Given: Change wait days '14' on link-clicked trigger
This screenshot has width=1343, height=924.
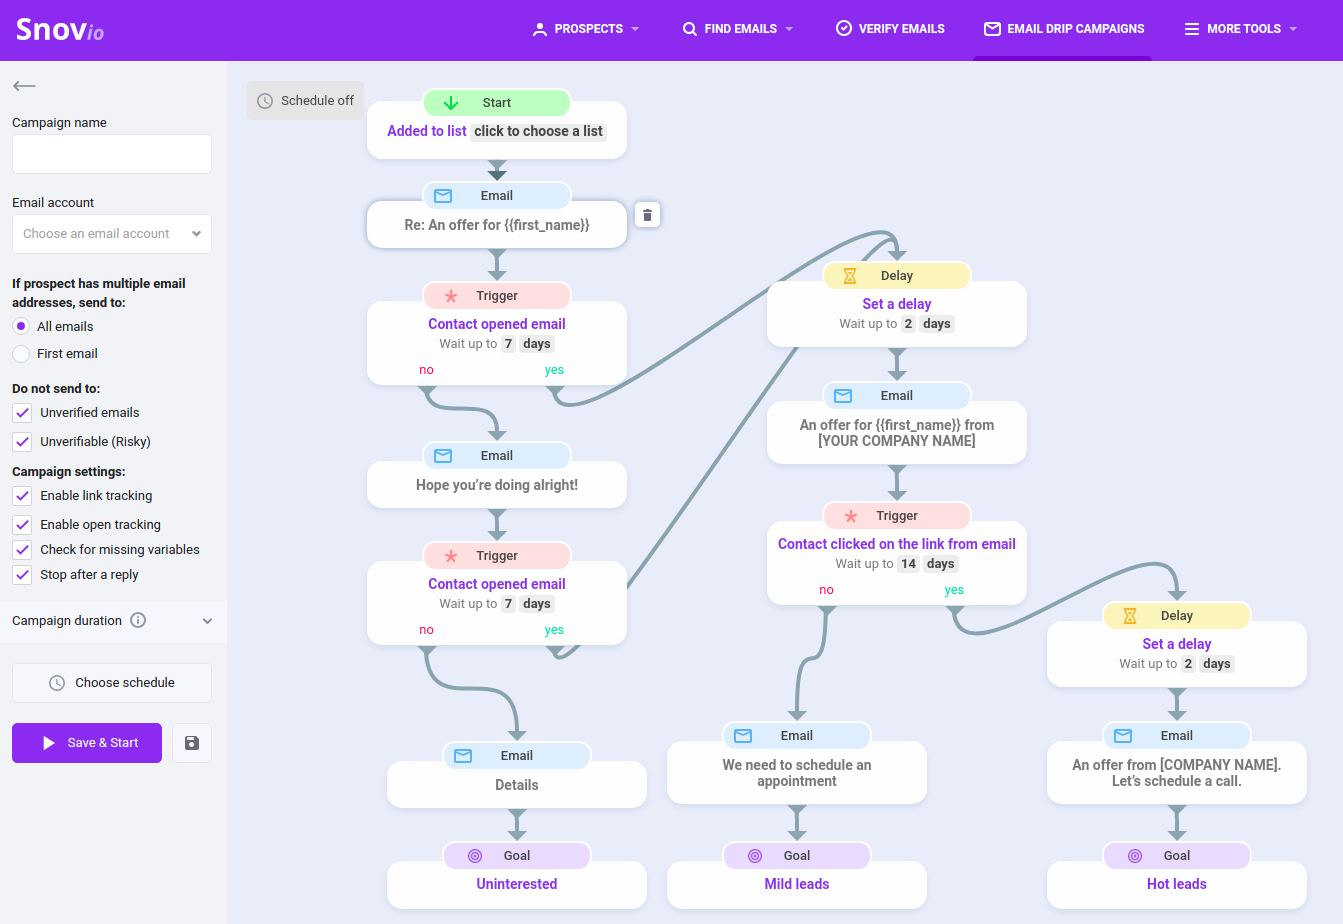Looking at the screenshot, I should coord(908,564).
